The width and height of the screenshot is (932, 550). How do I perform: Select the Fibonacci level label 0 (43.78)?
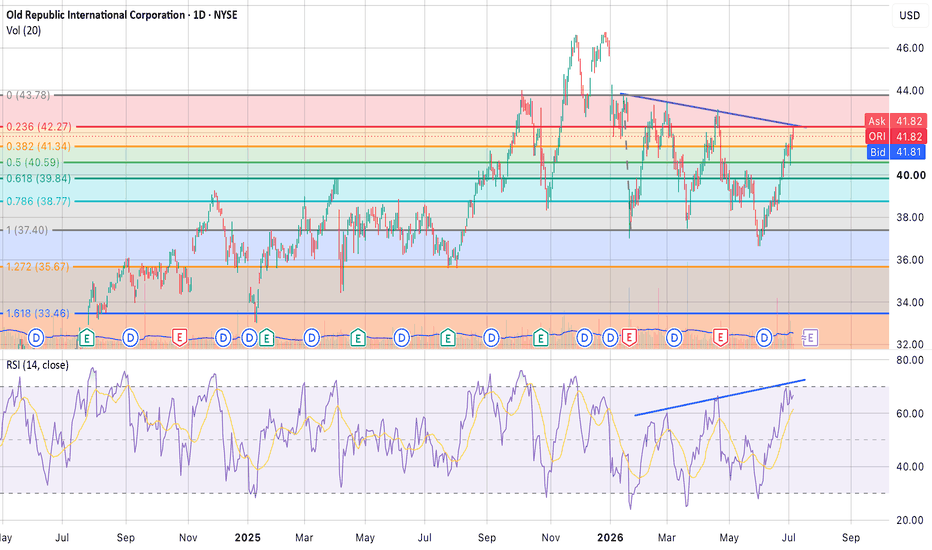pos(29,95)
